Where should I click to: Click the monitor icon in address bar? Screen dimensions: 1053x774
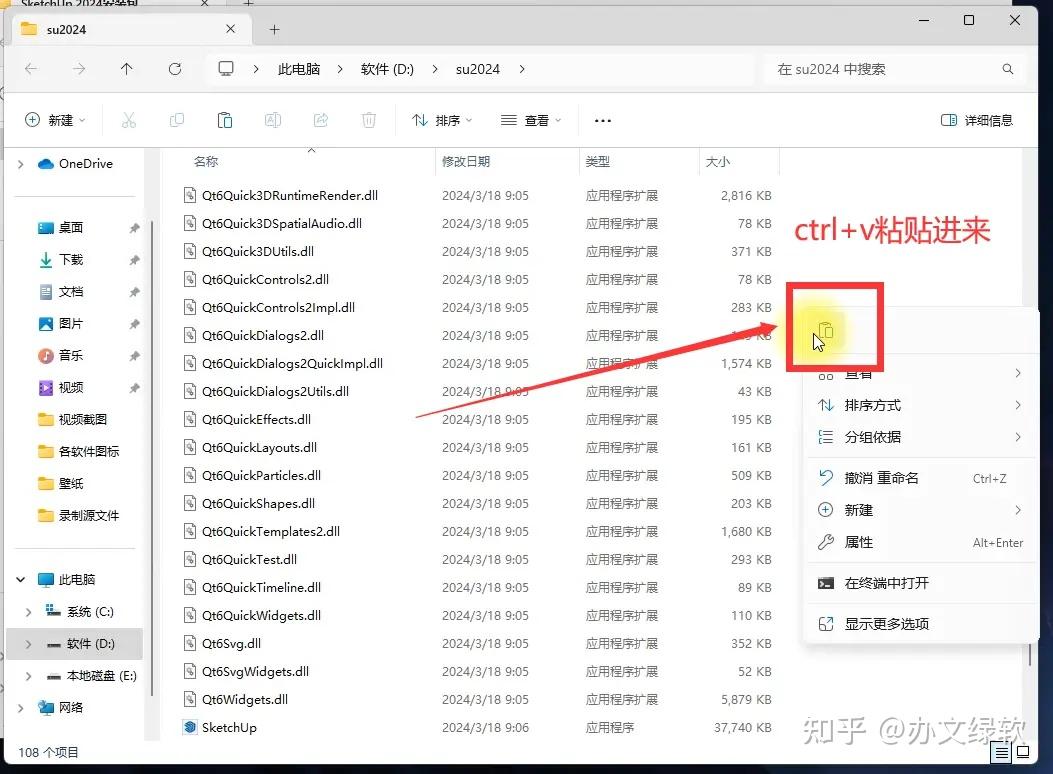click(226, 68)
